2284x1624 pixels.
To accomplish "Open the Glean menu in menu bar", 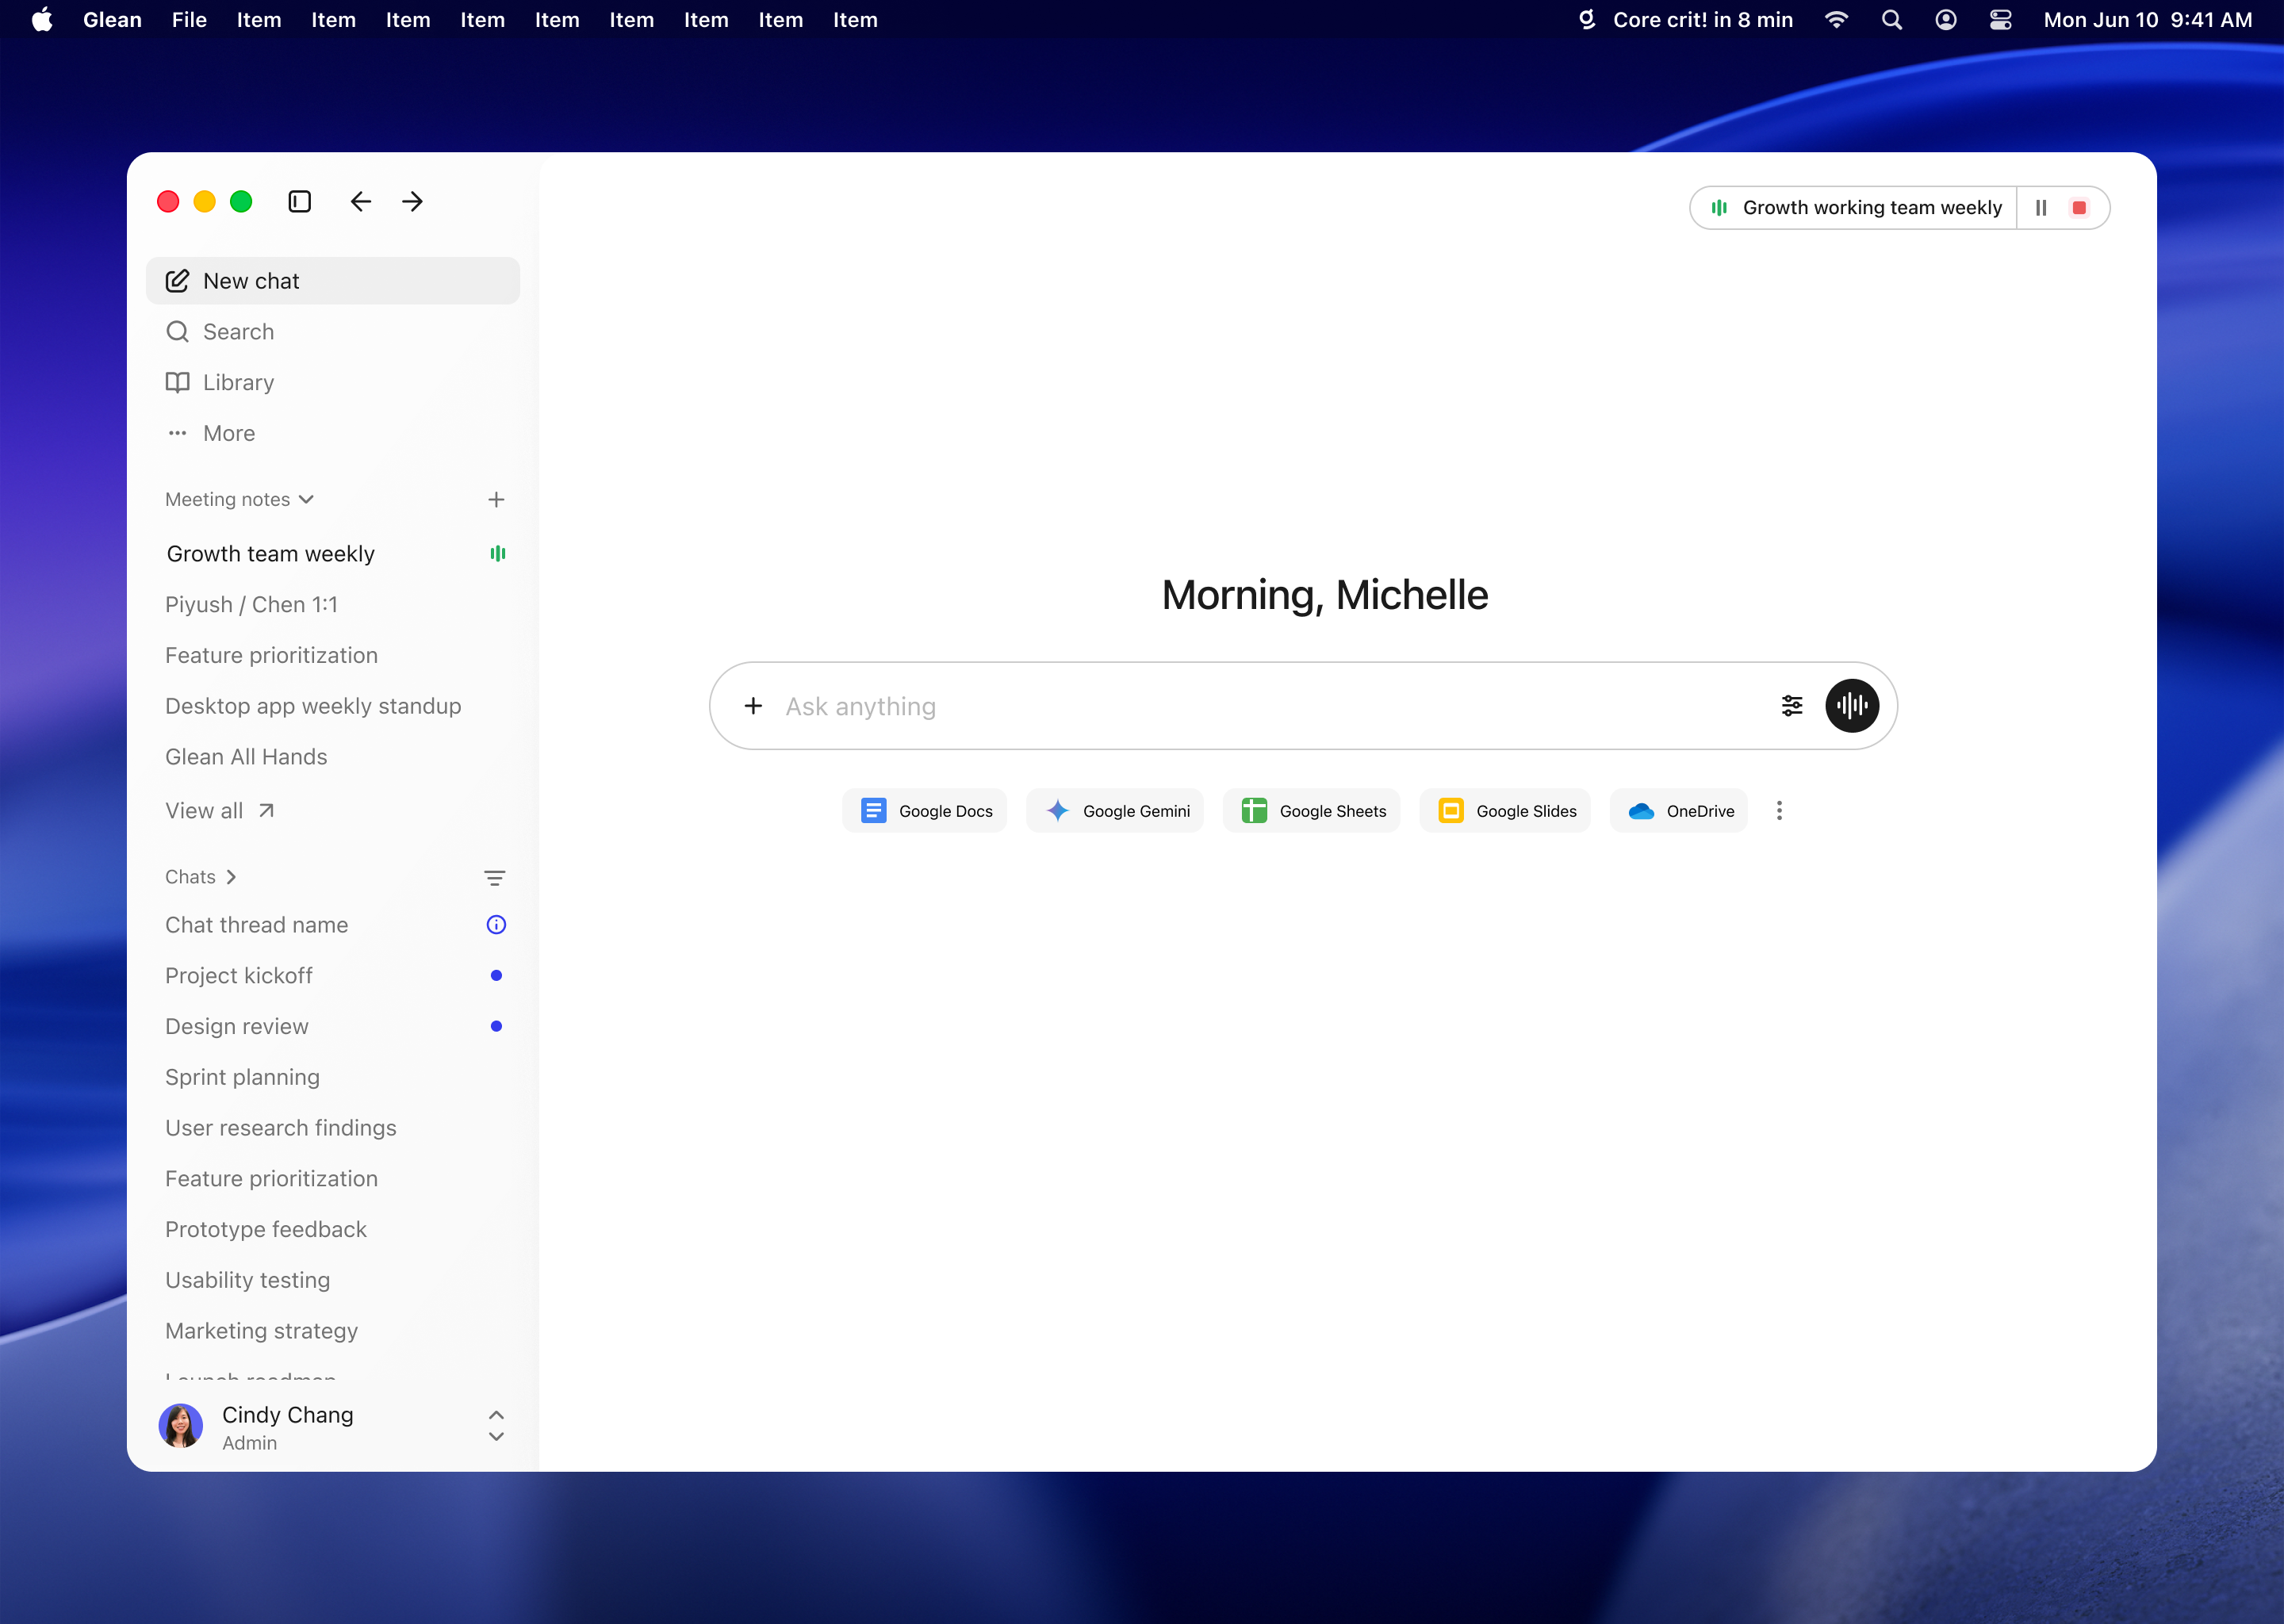I will pyautogui.click(x=112, y=20).
